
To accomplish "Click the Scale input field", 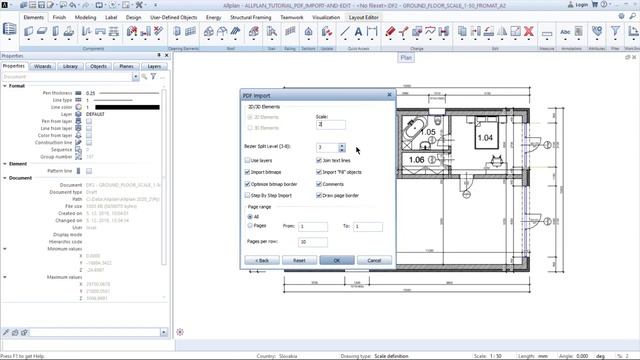I will (331, 124).
